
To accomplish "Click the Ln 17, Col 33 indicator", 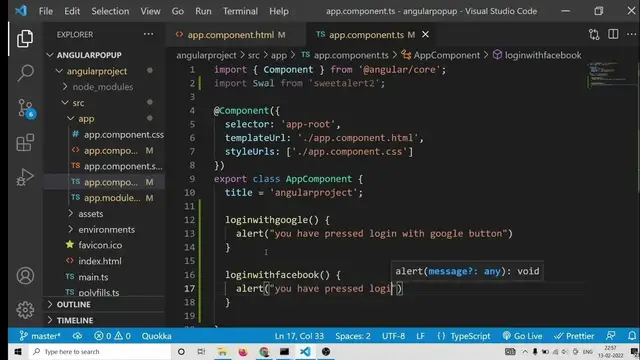I will pos(299,336).
